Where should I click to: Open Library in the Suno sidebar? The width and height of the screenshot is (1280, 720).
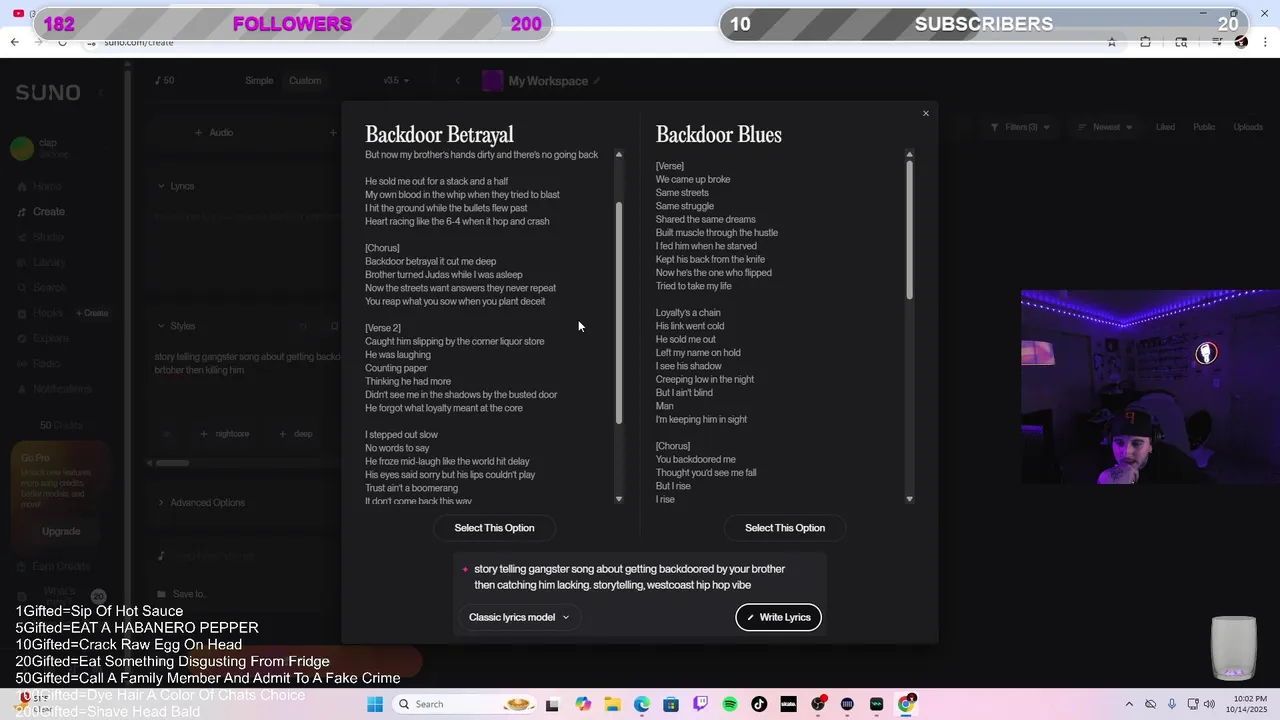pyautogui.click(x=42, y=262)
